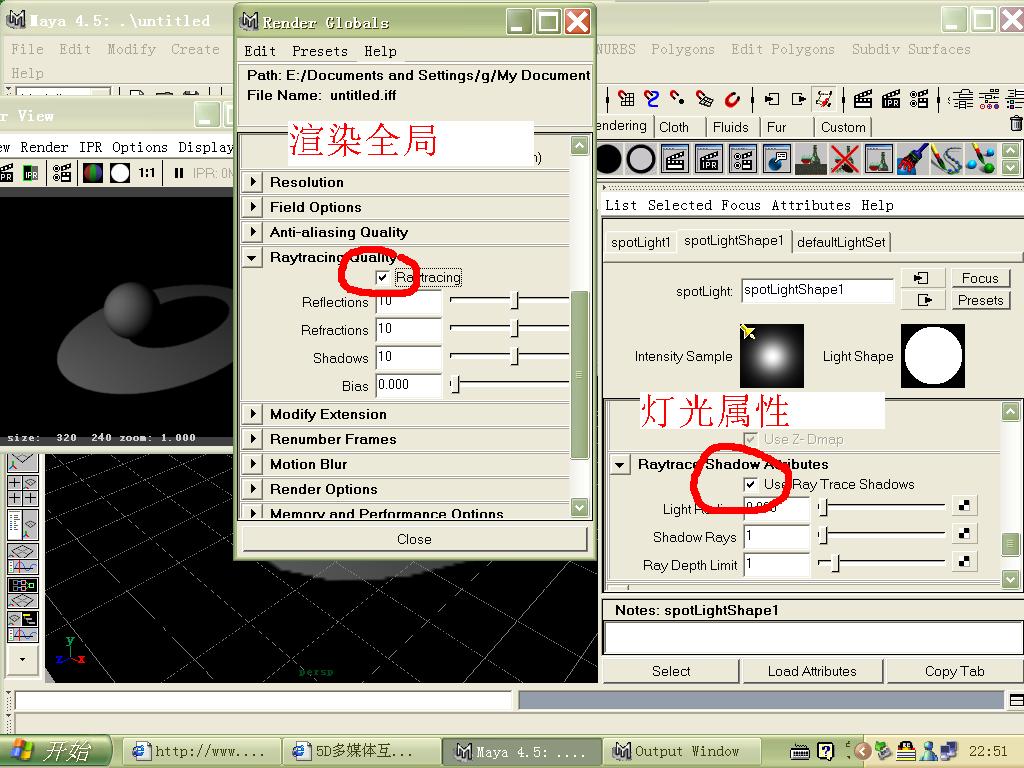Click the shelf blue sphere with note icon

pos(776,159)
